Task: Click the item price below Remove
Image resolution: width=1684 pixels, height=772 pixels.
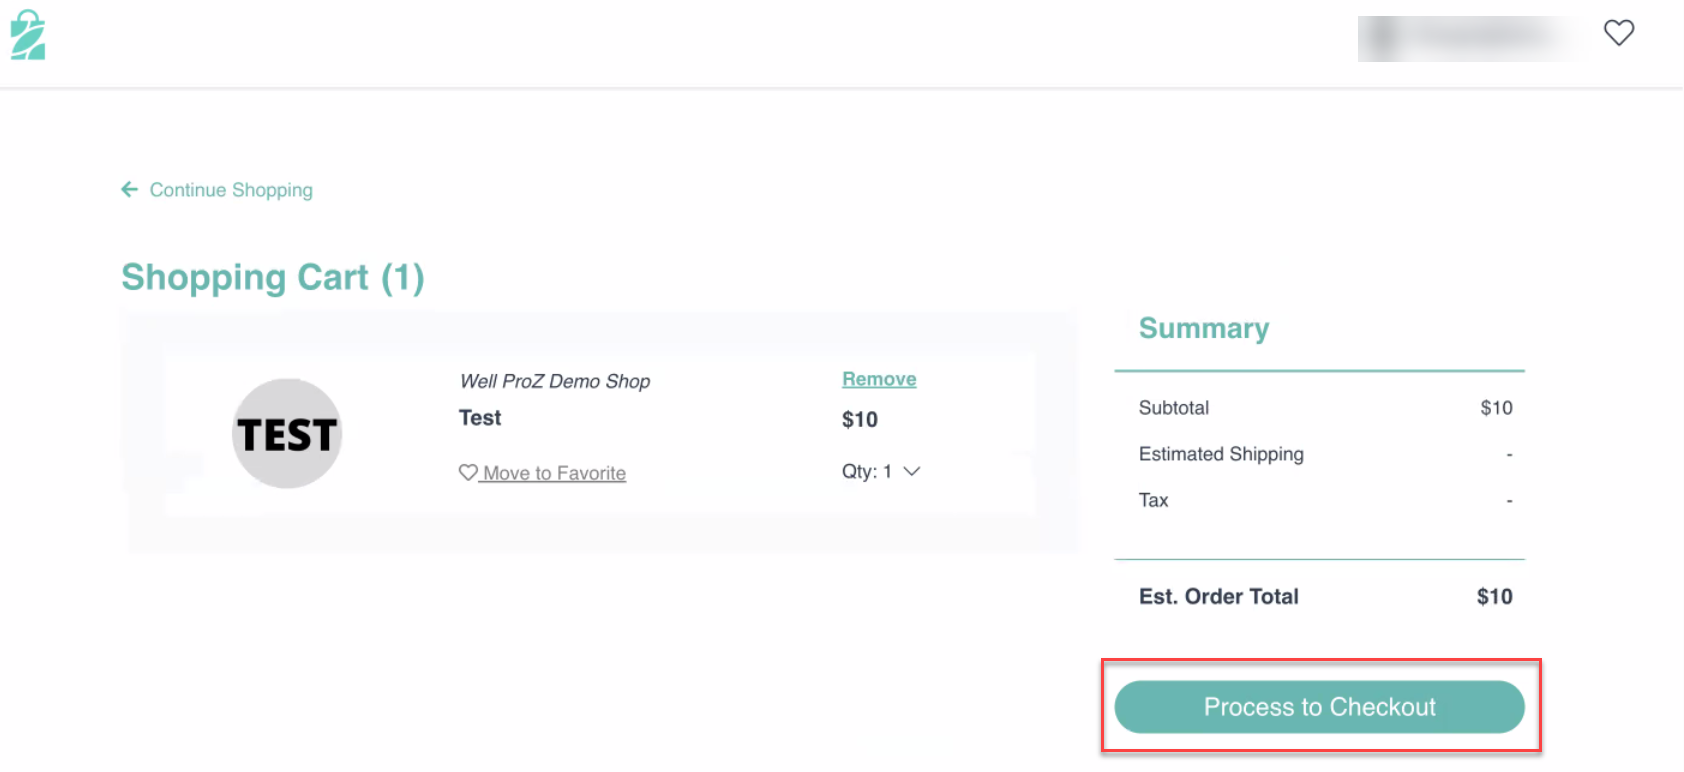Action: tap(860, 420)
